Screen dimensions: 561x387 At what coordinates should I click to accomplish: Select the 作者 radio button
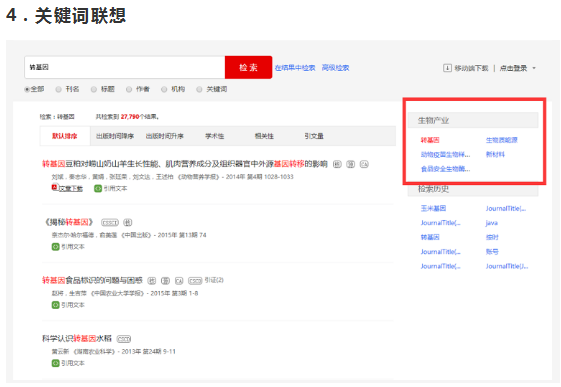tap(129, 89)
